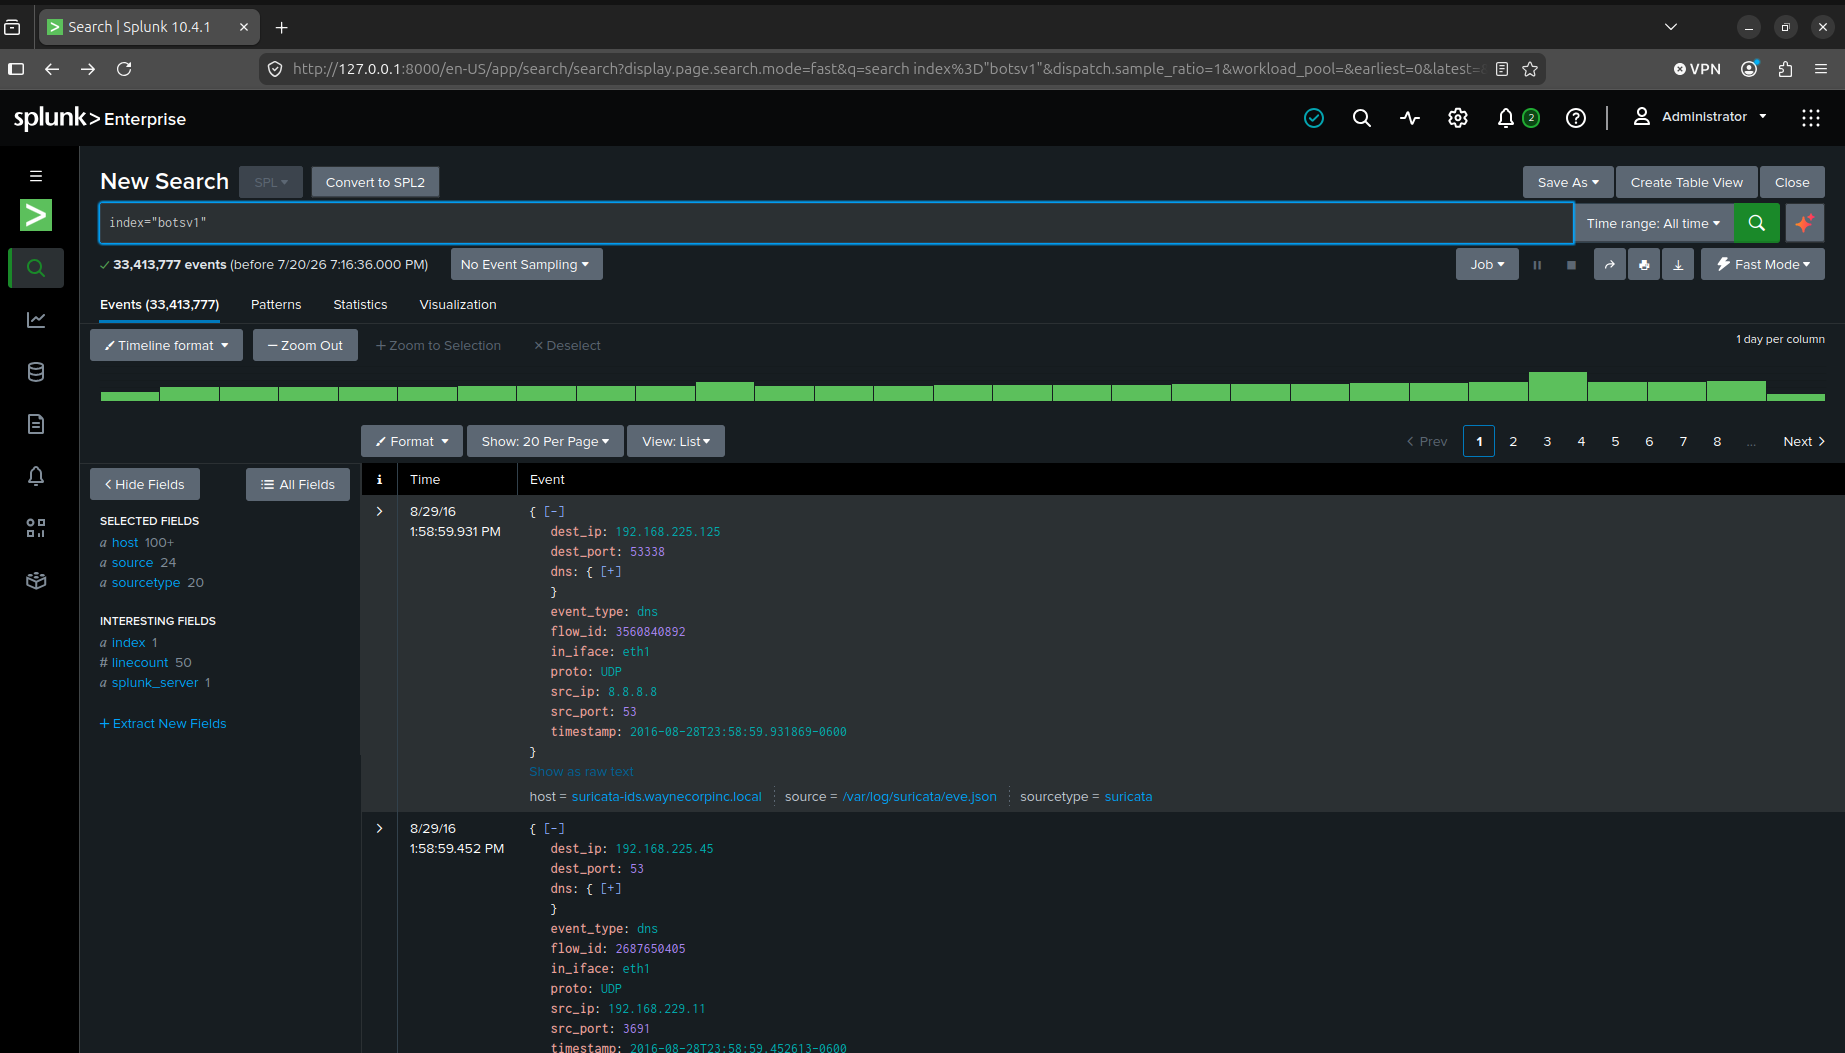Open the cube icon in left sidebar
This screenshot has width=1845, height=1053.
coord(36,580)
